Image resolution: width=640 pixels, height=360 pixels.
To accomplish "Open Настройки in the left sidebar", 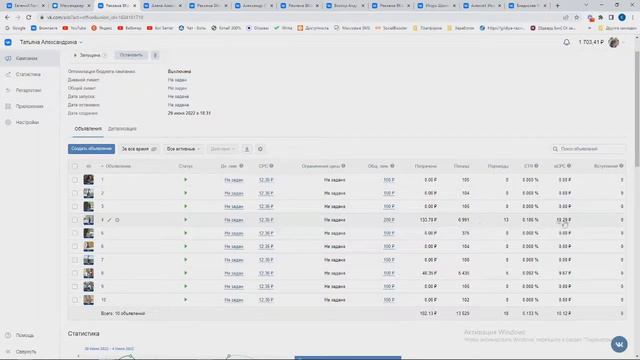I will [x=27, y=122].
